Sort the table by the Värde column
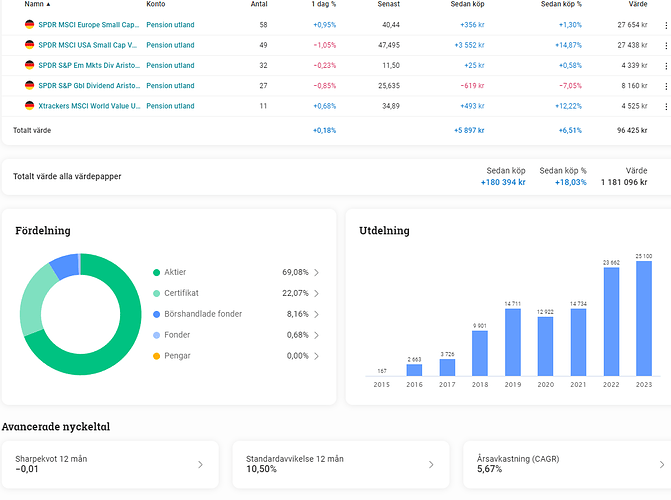The height and width of the screenshot is (500, 671). [x=637, y=4]
